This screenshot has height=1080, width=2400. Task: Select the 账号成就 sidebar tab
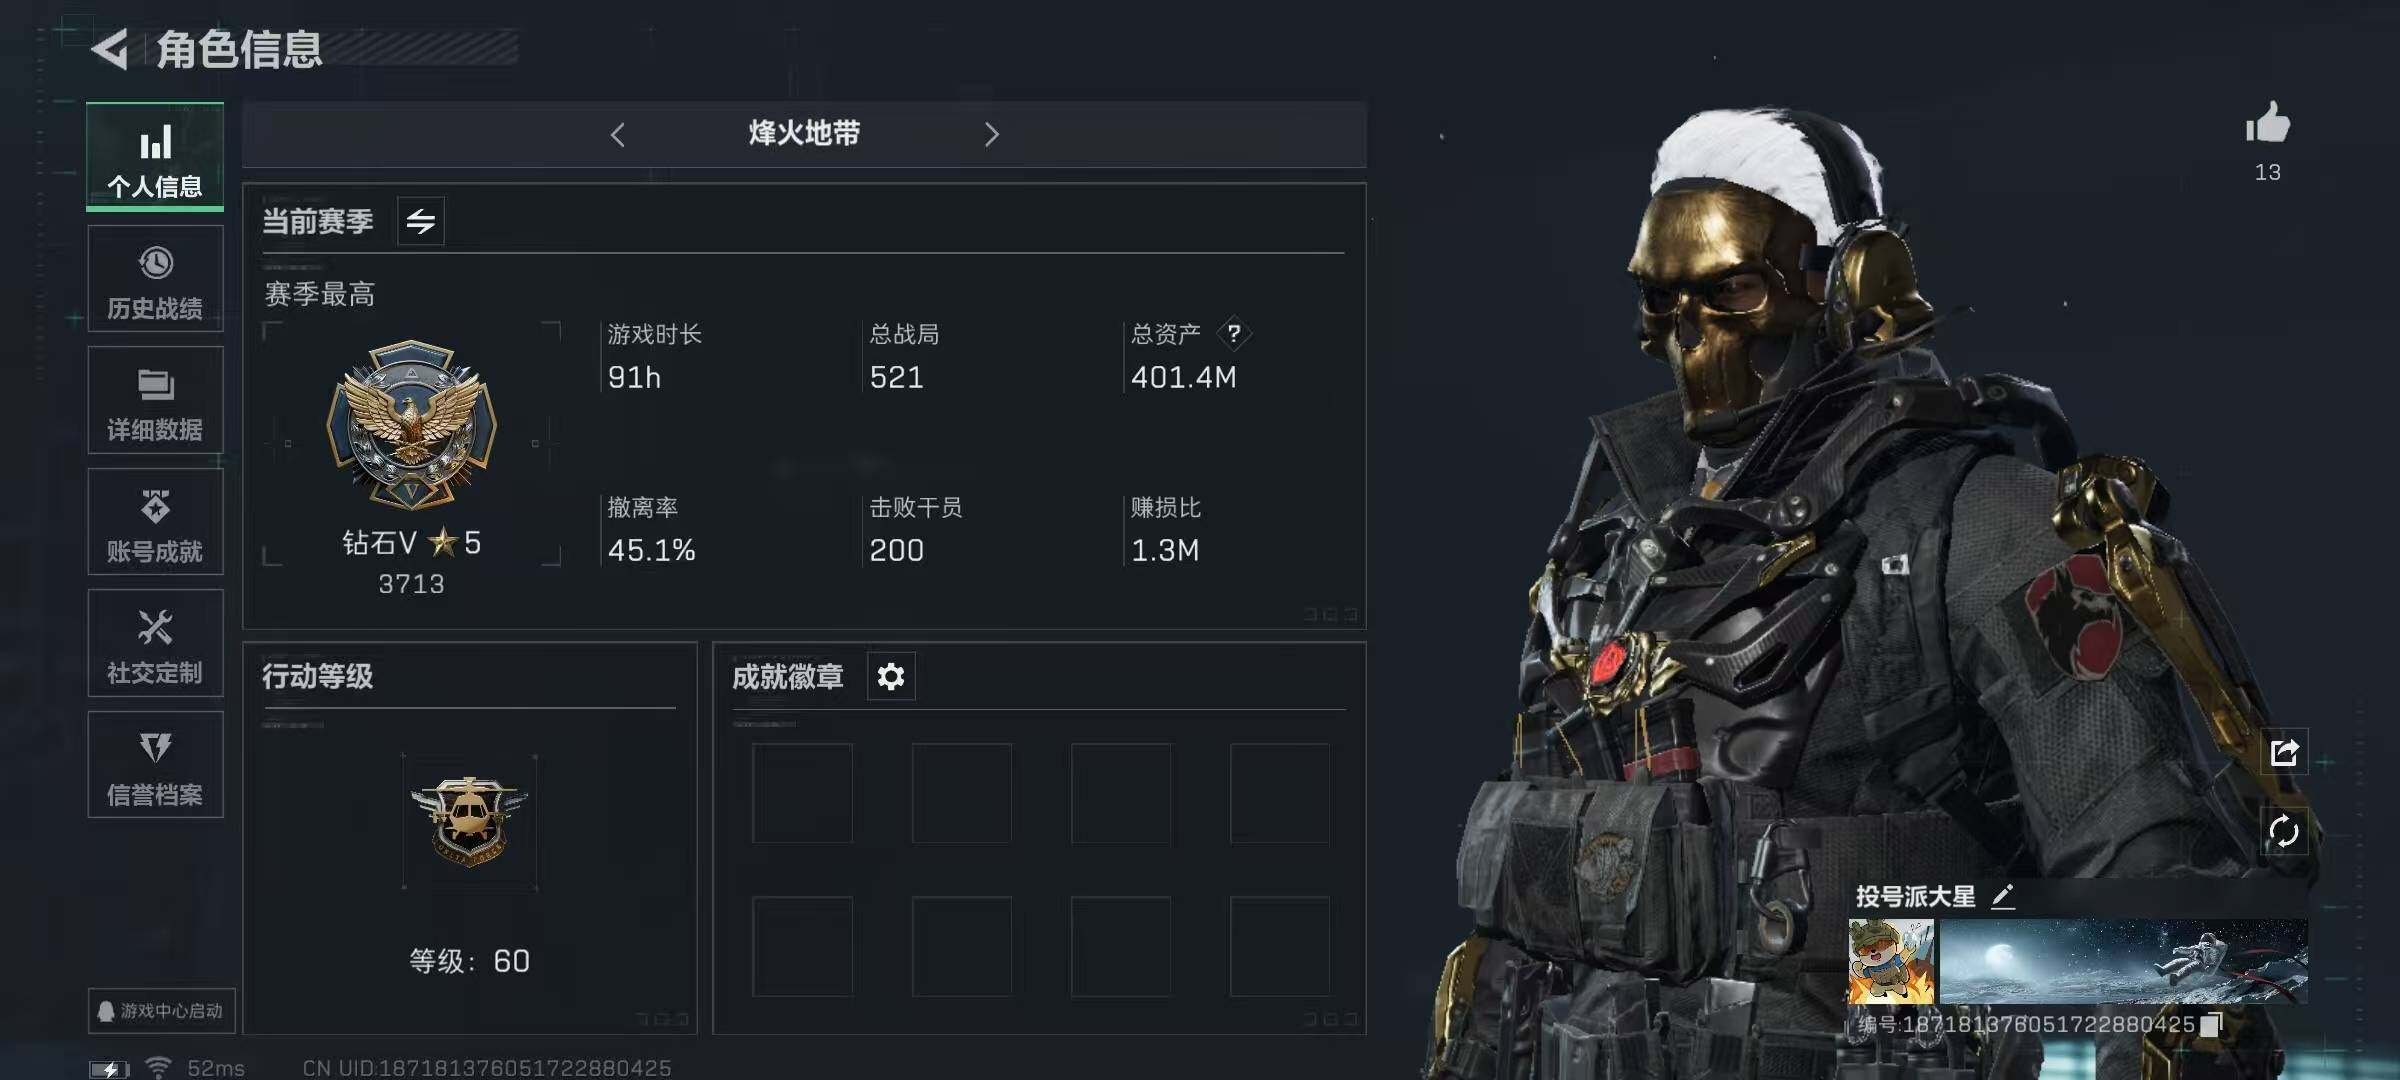click(155, 522)
